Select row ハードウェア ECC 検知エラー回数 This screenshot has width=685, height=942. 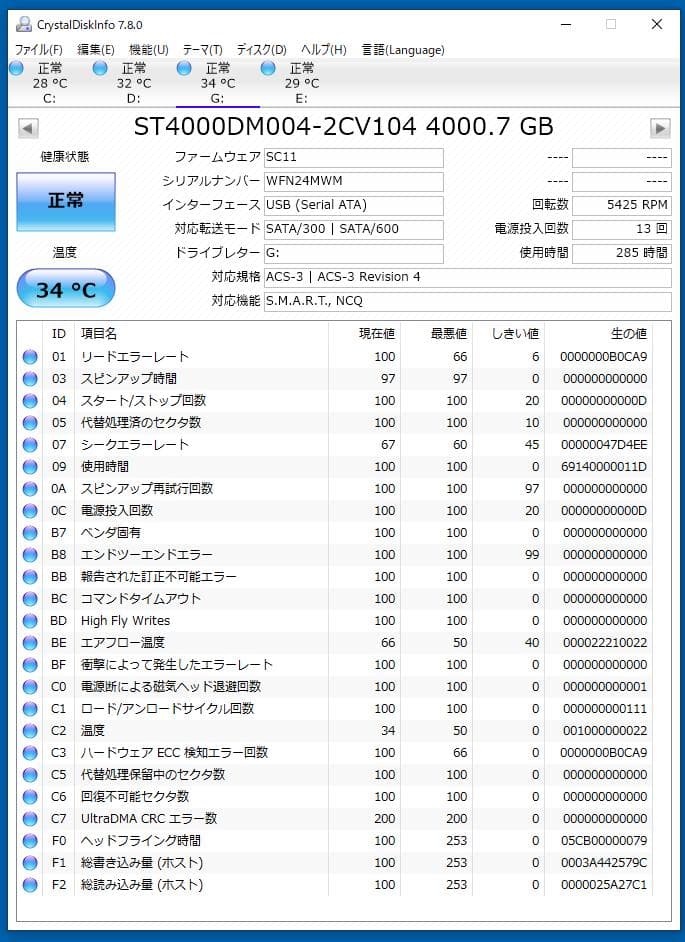click(x=335, y=753)
